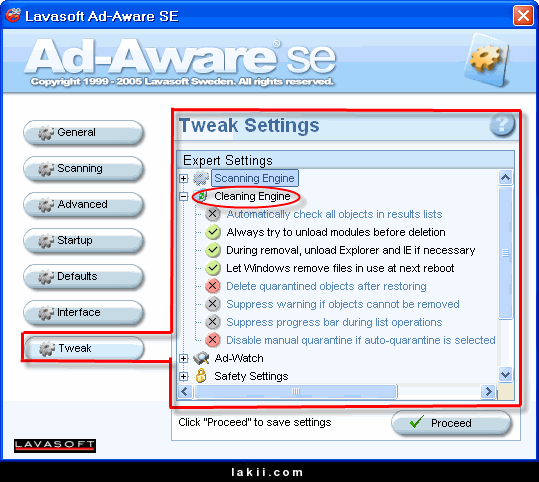The height and width of the screenshot is (482, 539).
Task: Toggle Automatically check all objects in results lists
Action: [213, 214]
